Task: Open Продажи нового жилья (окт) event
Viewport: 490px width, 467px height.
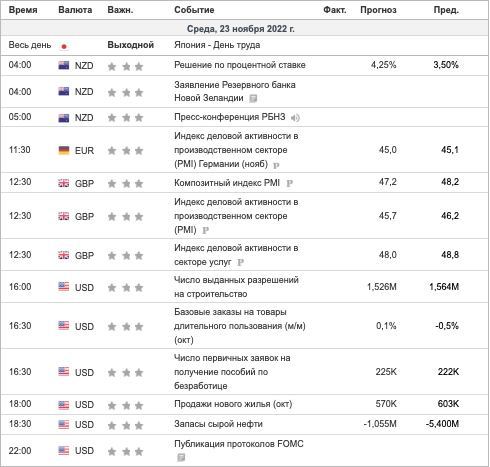Action: click(x=233, y=404)
